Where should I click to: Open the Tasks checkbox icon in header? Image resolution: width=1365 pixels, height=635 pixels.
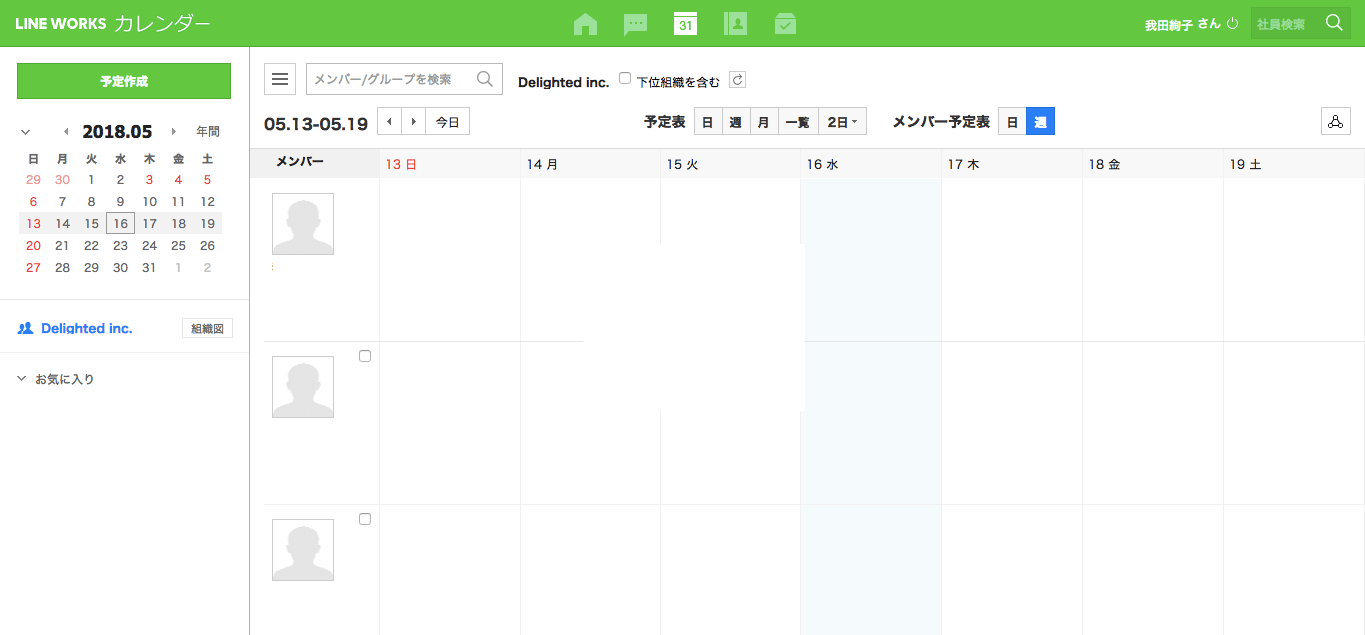[785, 24]
